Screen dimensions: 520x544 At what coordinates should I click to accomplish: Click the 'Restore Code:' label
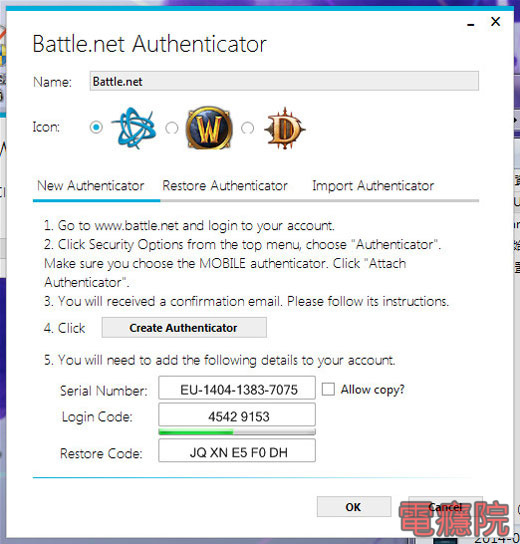tap(101, 453)
